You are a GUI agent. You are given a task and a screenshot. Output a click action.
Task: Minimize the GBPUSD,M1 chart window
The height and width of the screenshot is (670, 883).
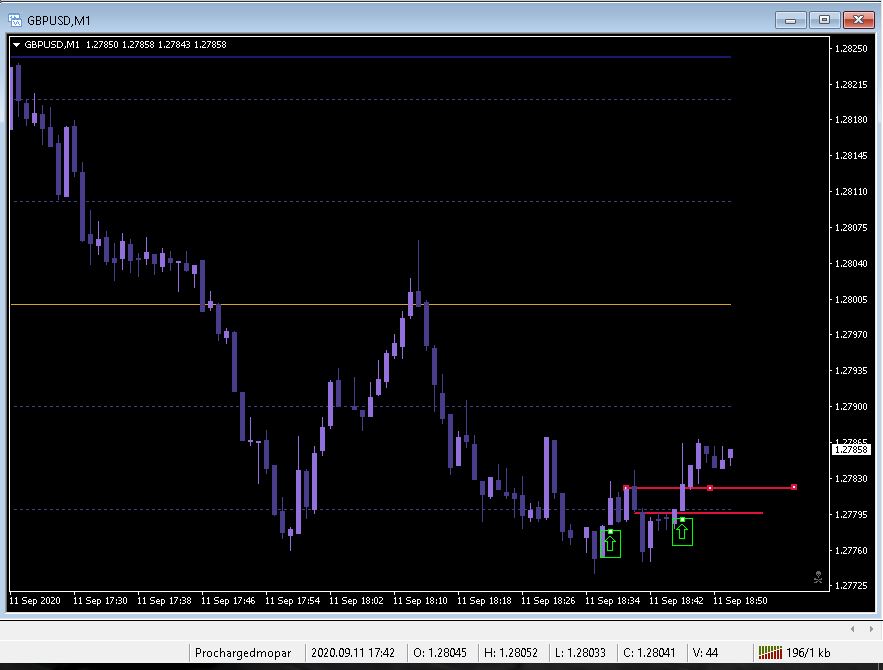click(x=790, y=20)
